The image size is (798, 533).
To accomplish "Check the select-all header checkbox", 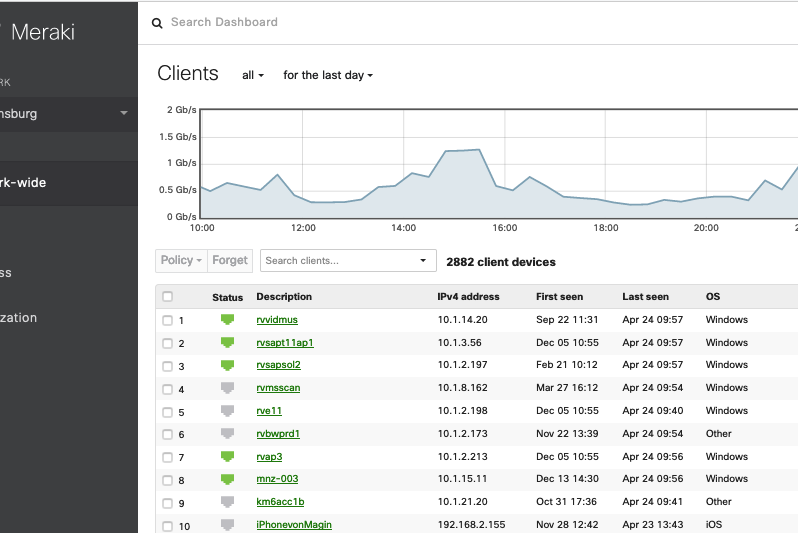I will pos(168,297).
